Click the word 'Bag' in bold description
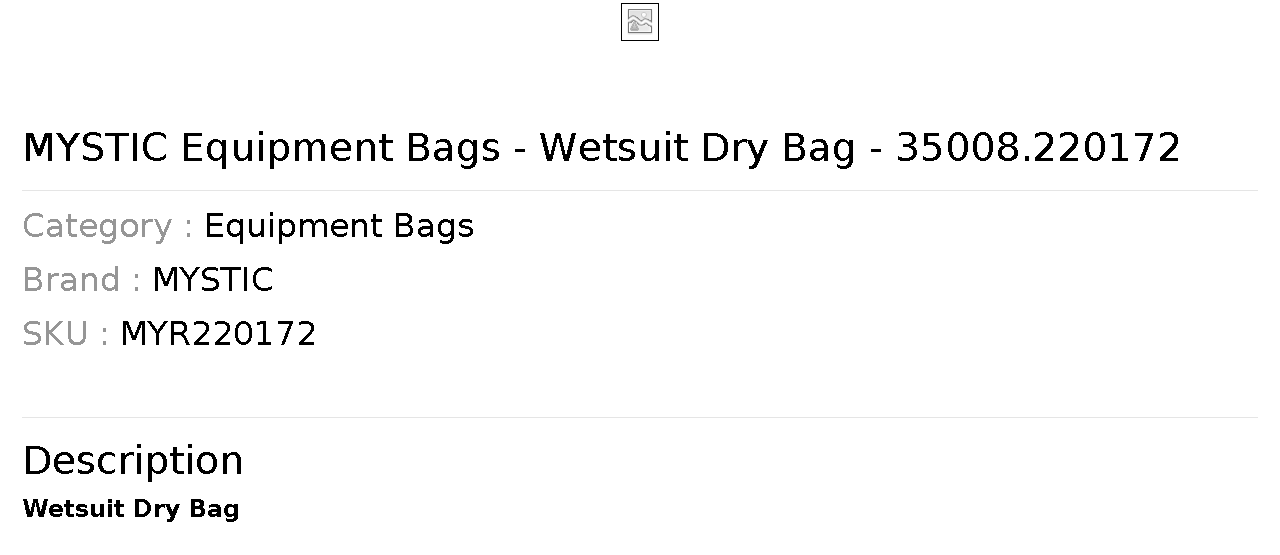 click(214, 510)
